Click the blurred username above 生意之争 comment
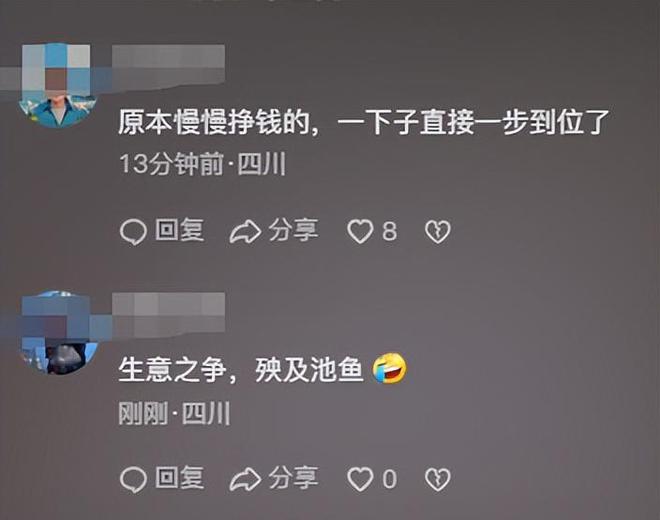660x520 pixels. point(168,315)
